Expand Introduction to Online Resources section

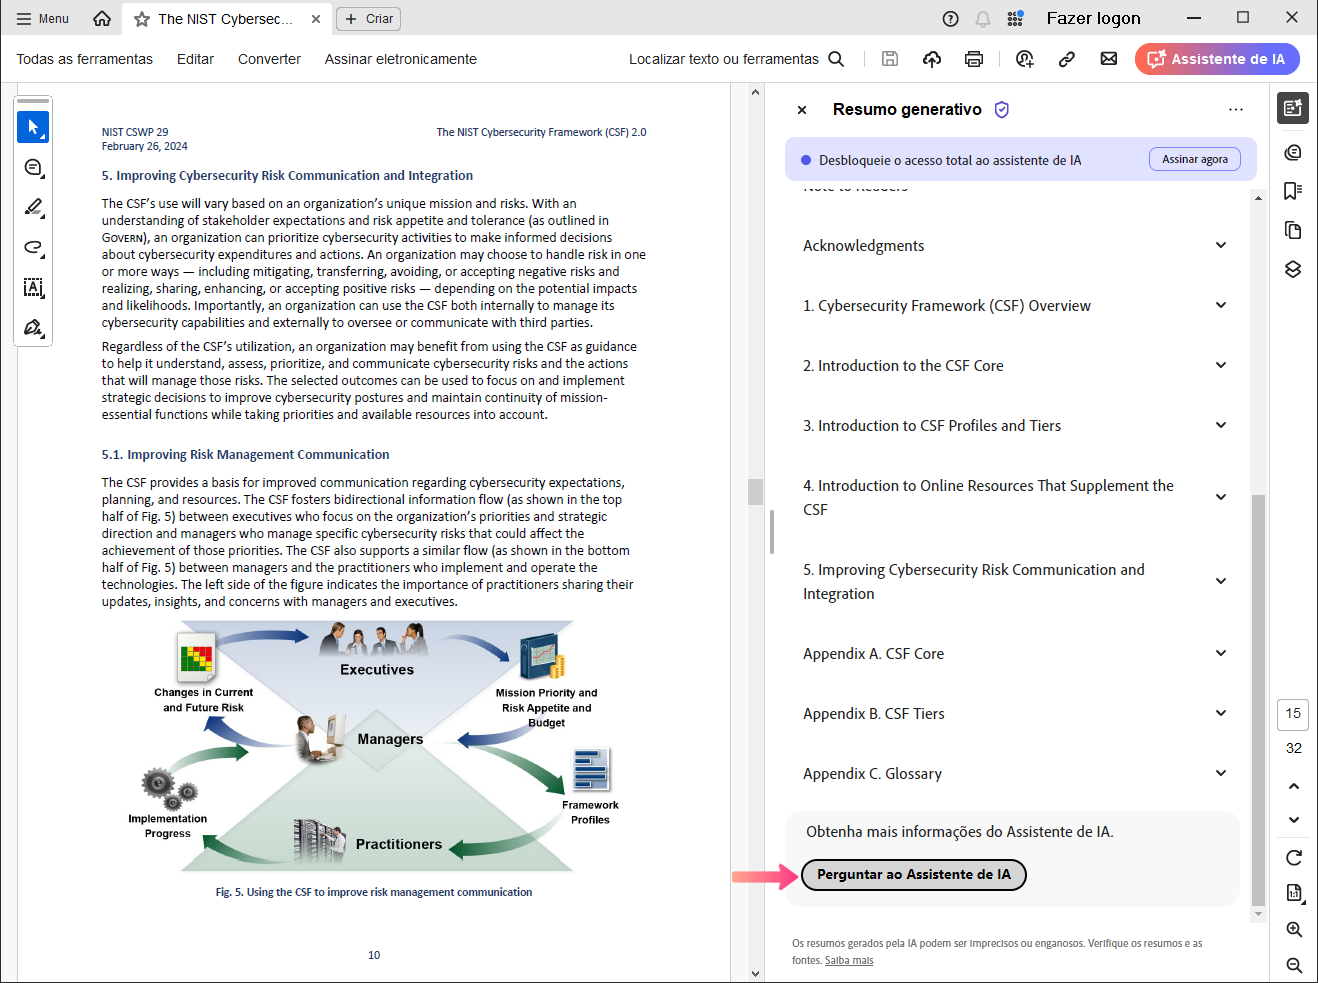[1221, 497]
